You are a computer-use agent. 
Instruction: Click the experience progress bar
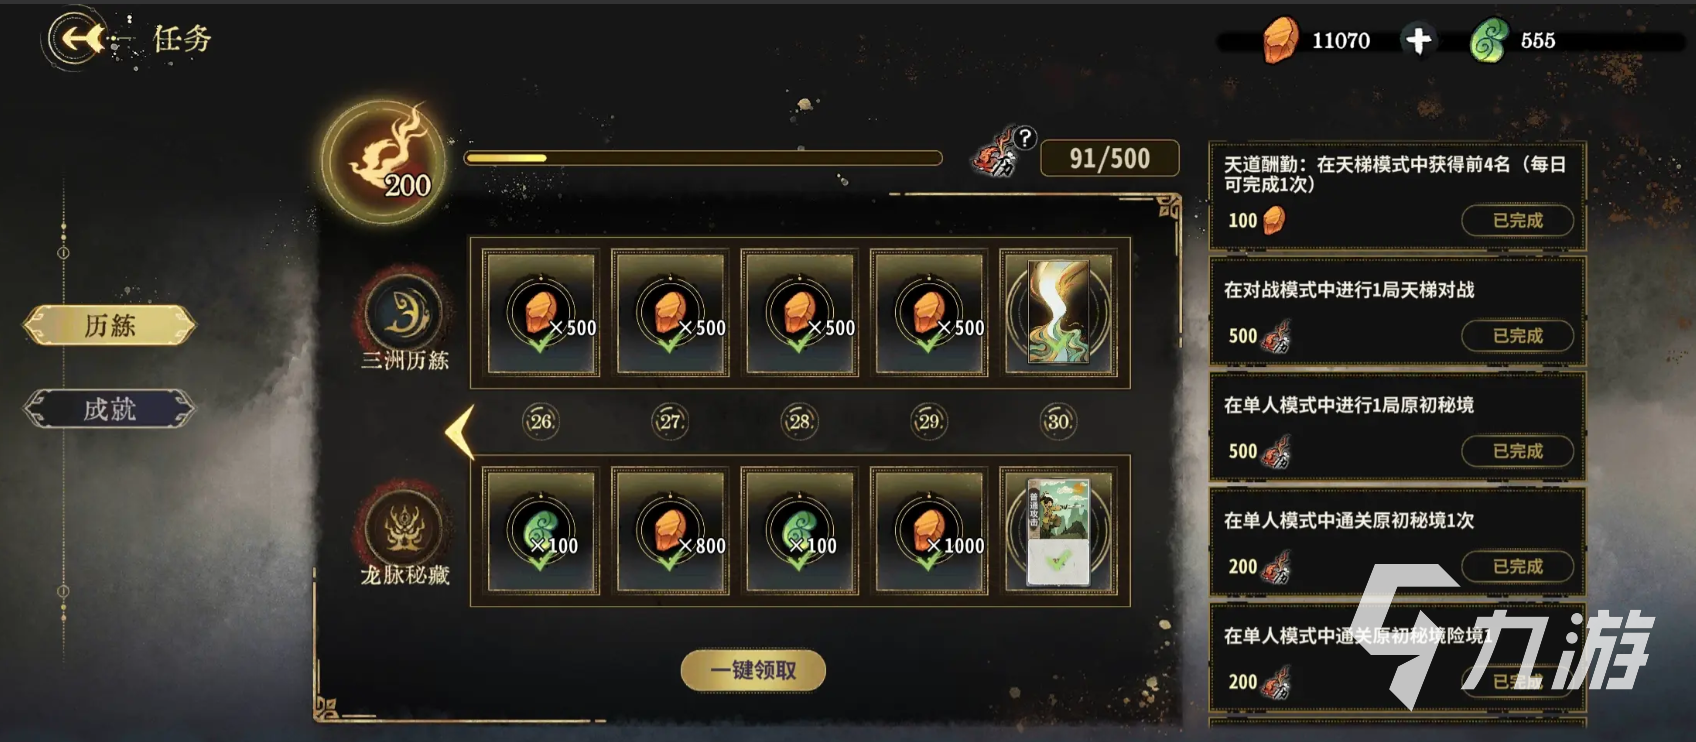point(703,158)
